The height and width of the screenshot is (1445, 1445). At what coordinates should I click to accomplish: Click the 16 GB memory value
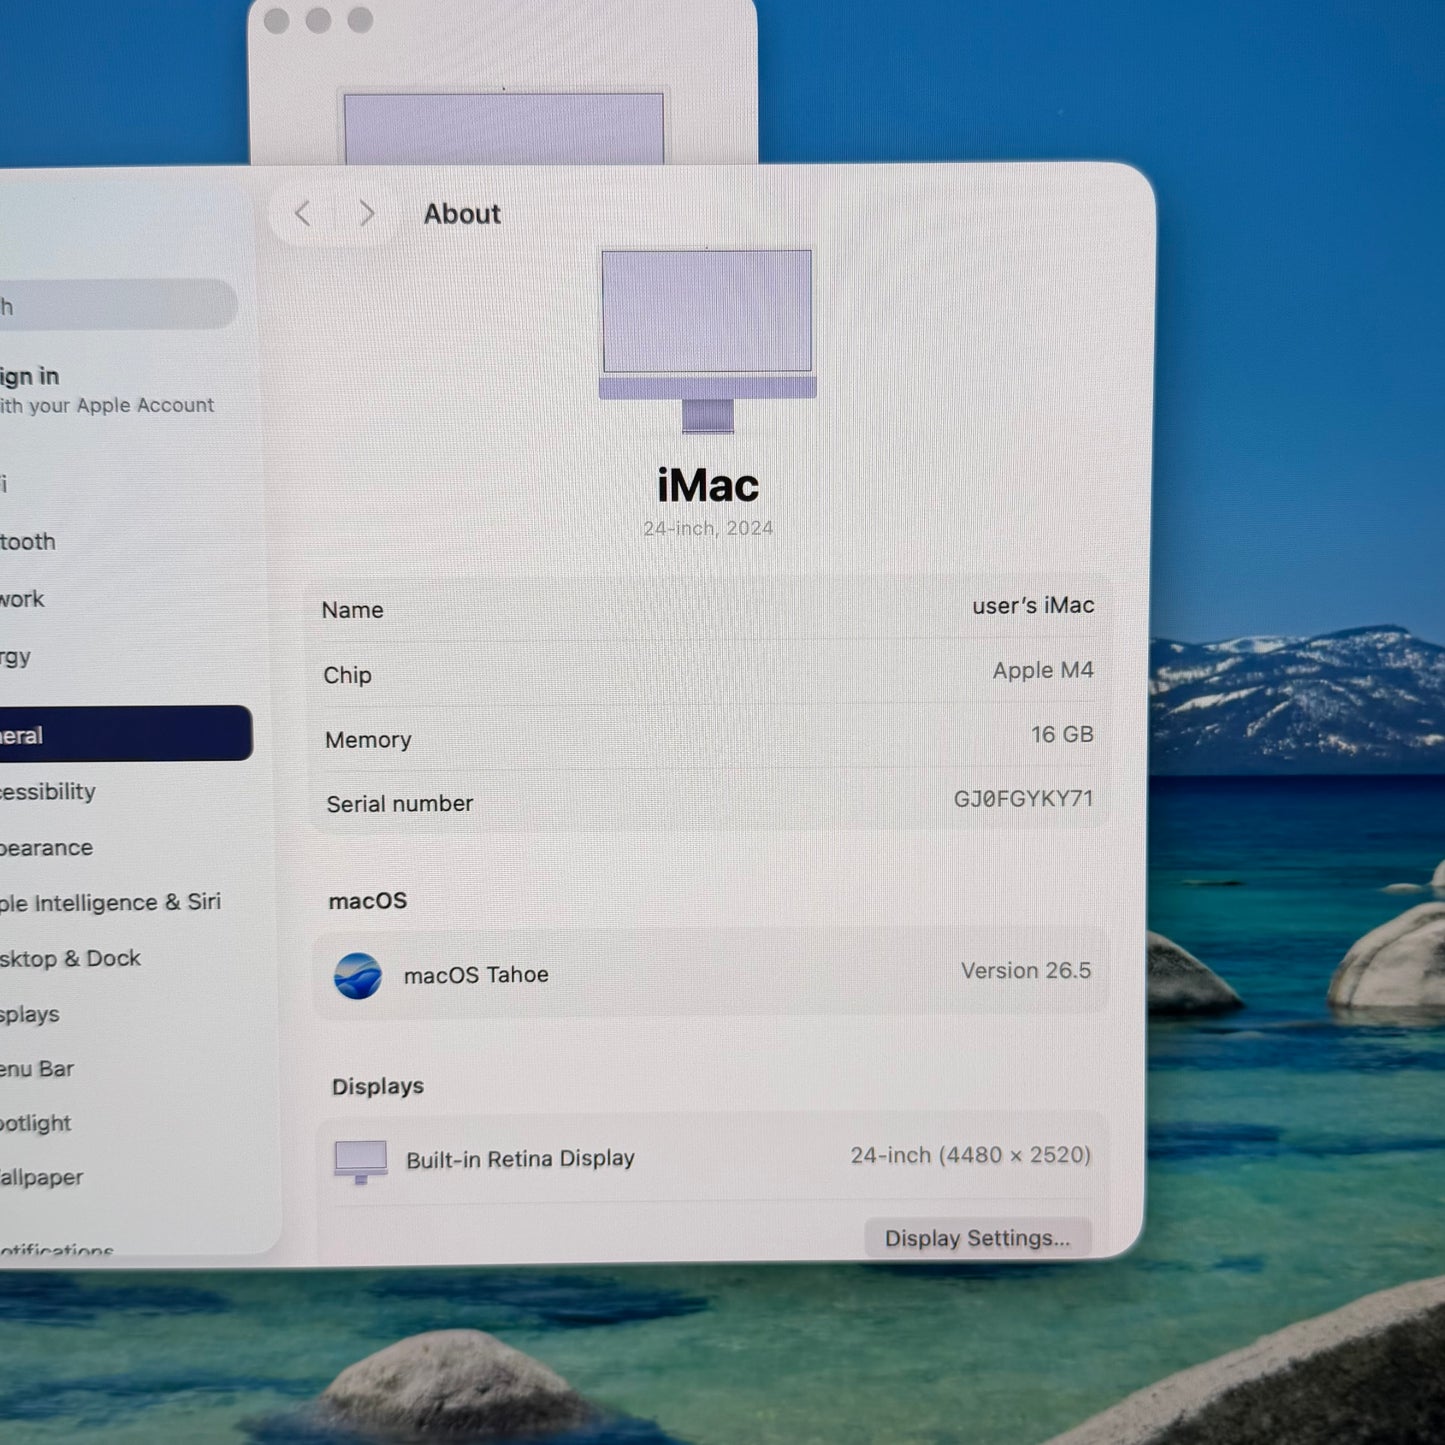[1062, 735]
